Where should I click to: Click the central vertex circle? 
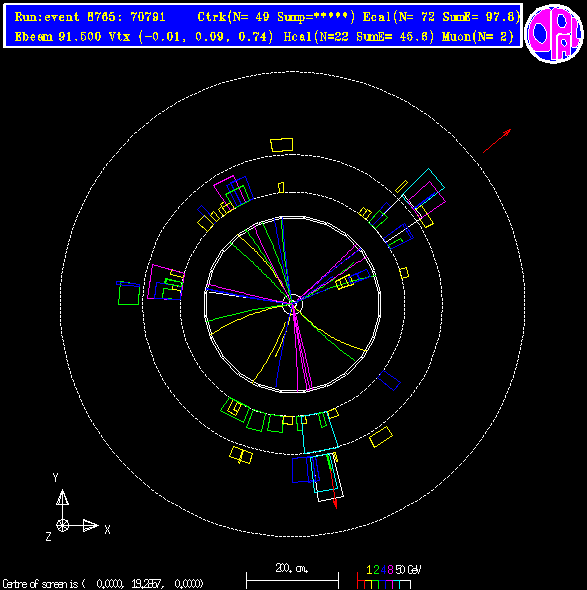(293, 304)
